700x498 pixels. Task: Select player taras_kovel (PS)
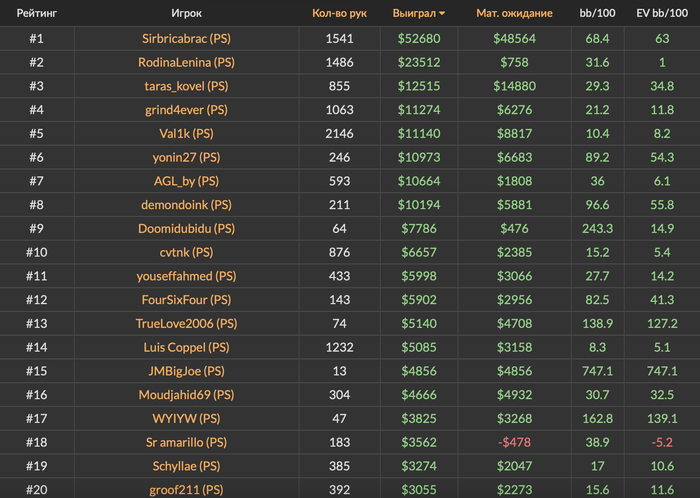click(186, 86)
